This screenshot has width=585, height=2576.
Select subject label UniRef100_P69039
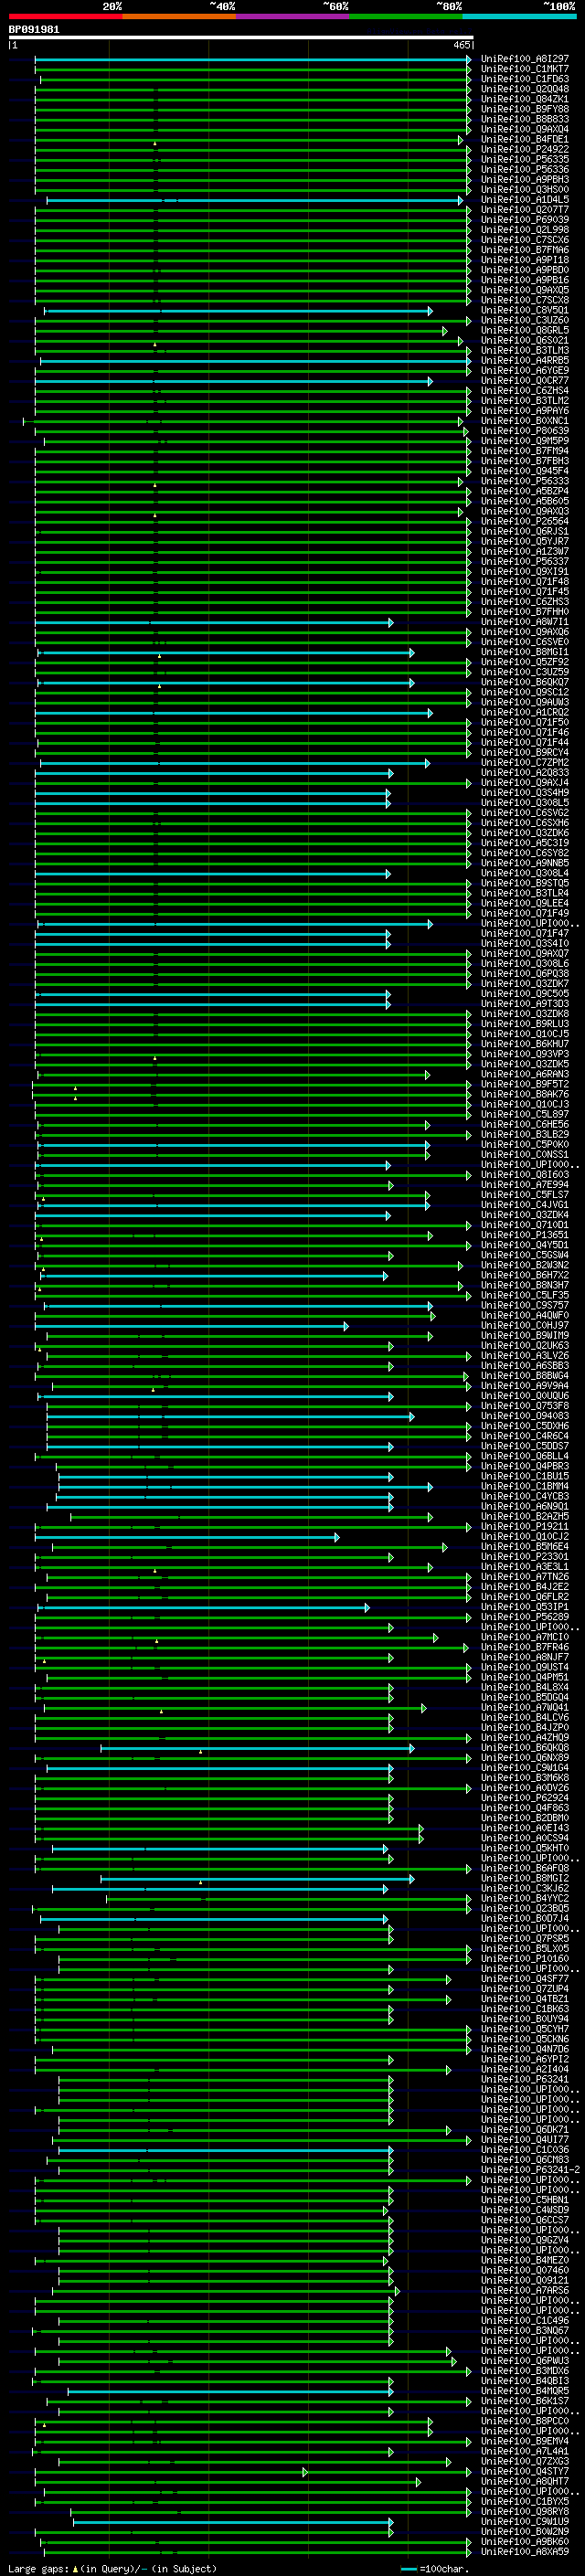coord(524,220)
